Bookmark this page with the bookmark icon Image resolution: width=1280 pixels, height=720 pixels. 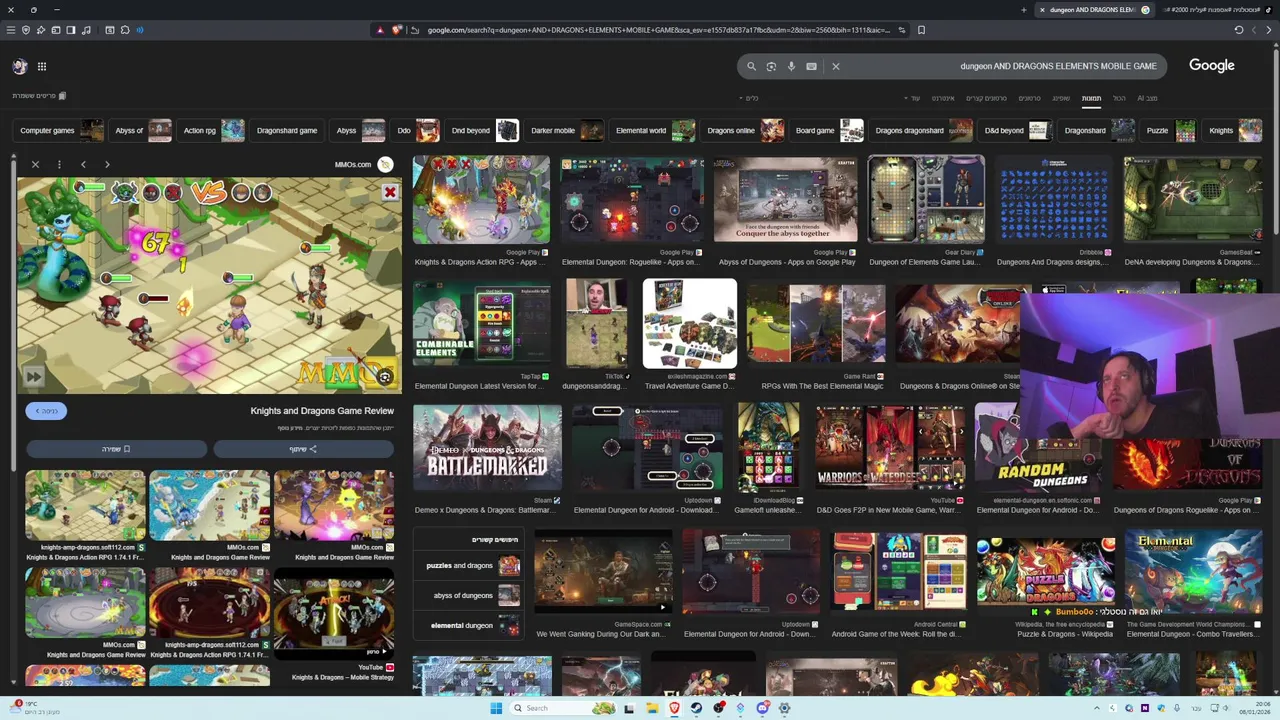point(921,30)
